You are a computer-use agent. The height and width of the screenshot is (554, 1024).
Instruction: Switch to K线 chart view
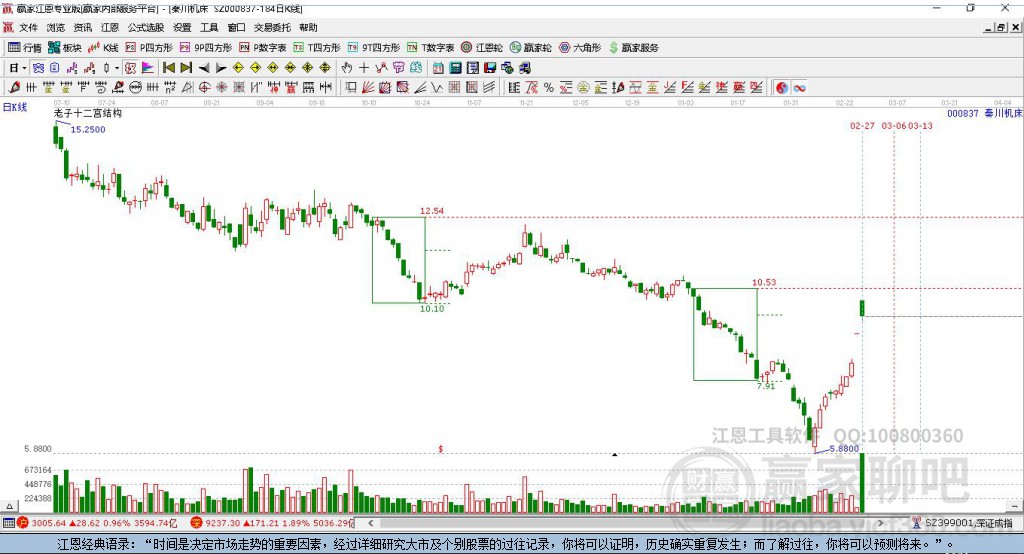tap(103, 48)
